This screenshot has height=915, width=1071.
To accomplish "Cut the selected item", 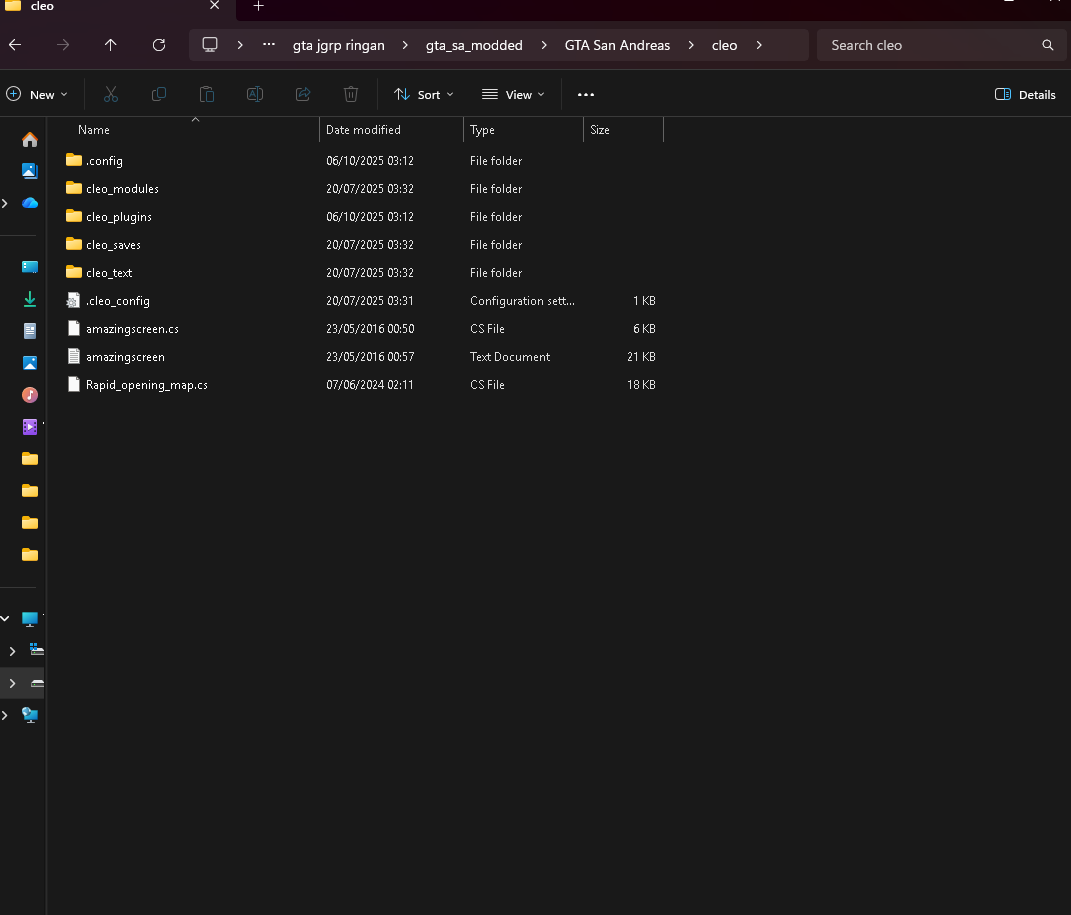I will tap(111, 94).
